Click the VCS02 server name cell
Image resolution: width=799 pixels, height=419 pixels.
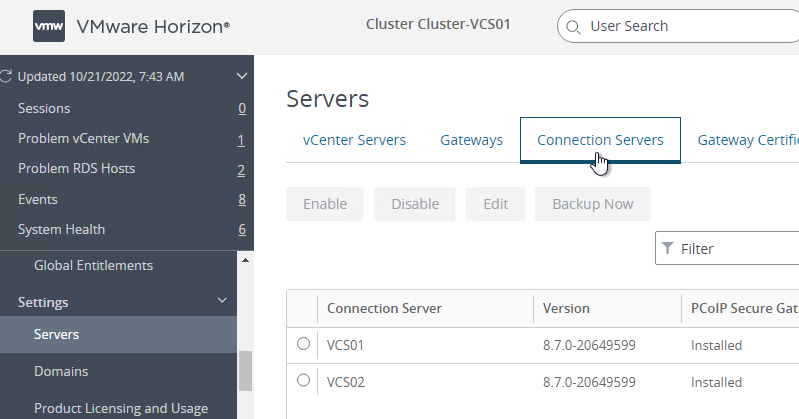[345, 382]
